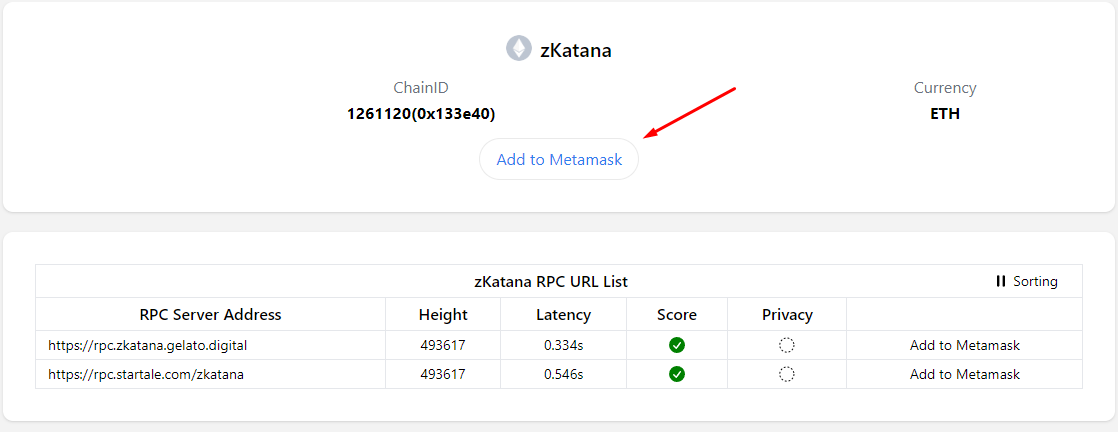Image resolution: width=1118 pixels, height=432 pixels.
Task: Click the 0.334s latency value
Action: pos(563,345)
